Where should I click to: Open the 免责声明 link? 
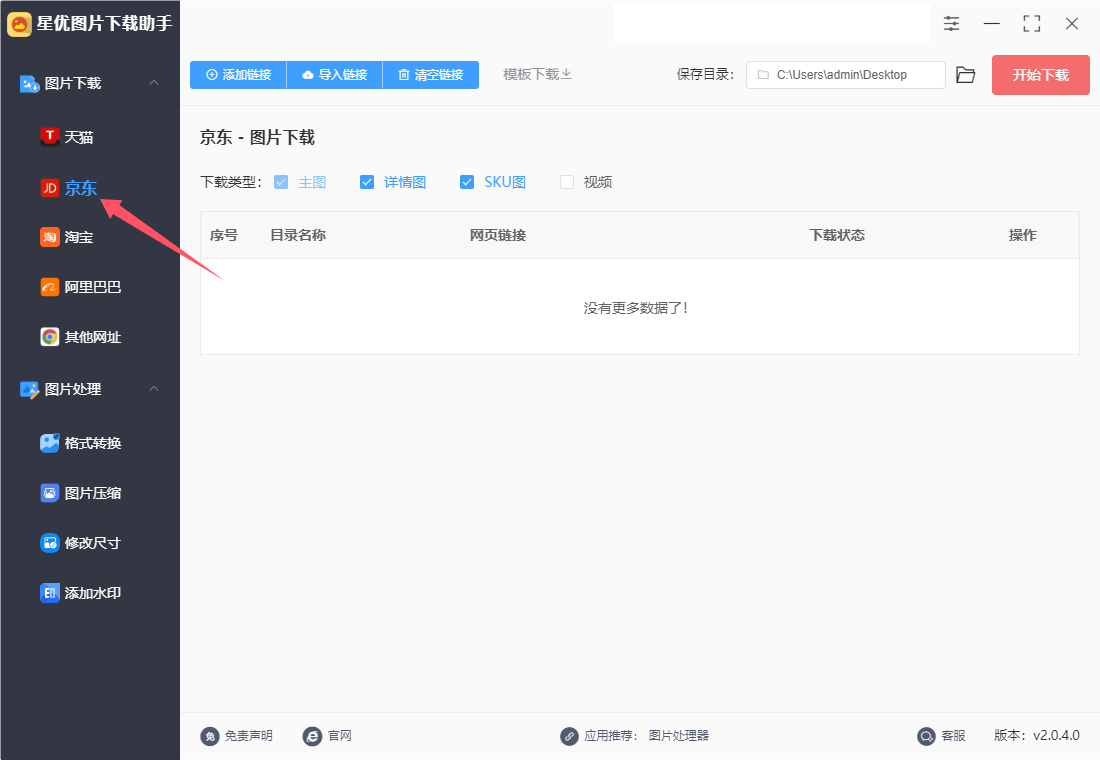click(248, 735)
